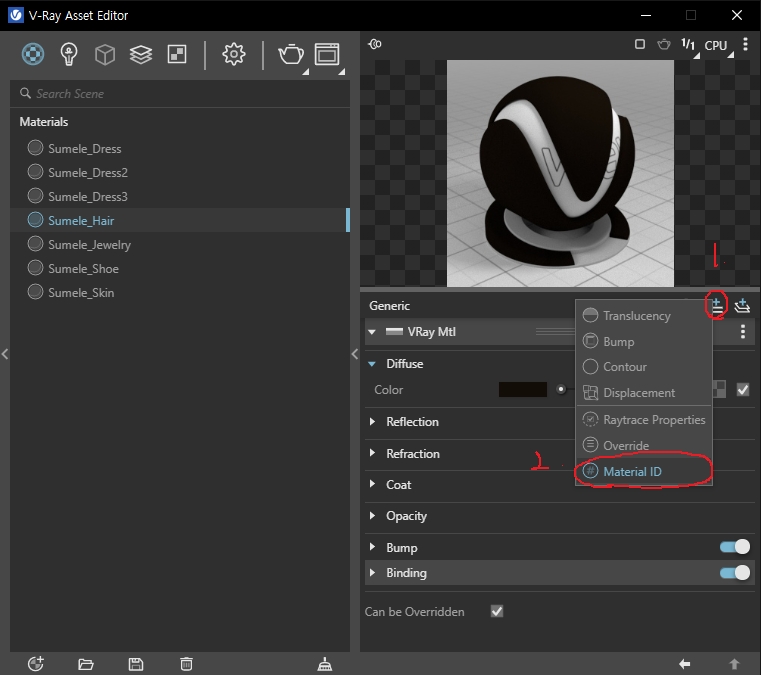Delete selected asset with trash icon

tap(186, 664)
